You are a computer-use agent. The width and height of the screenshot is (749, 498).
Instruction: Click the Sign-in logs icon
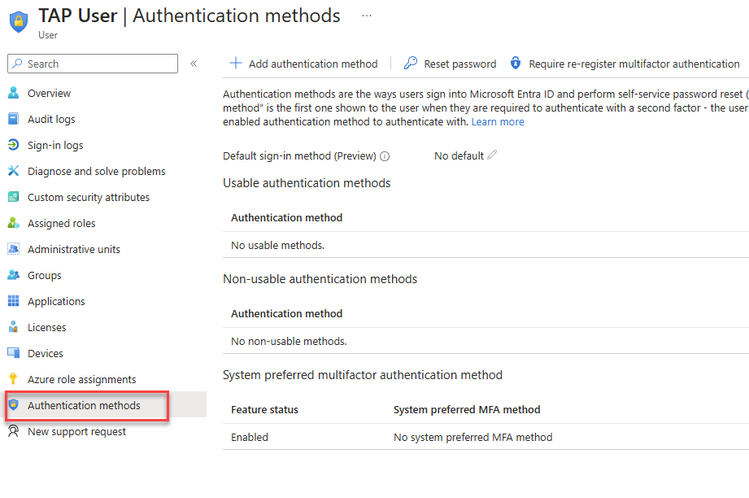14,145
